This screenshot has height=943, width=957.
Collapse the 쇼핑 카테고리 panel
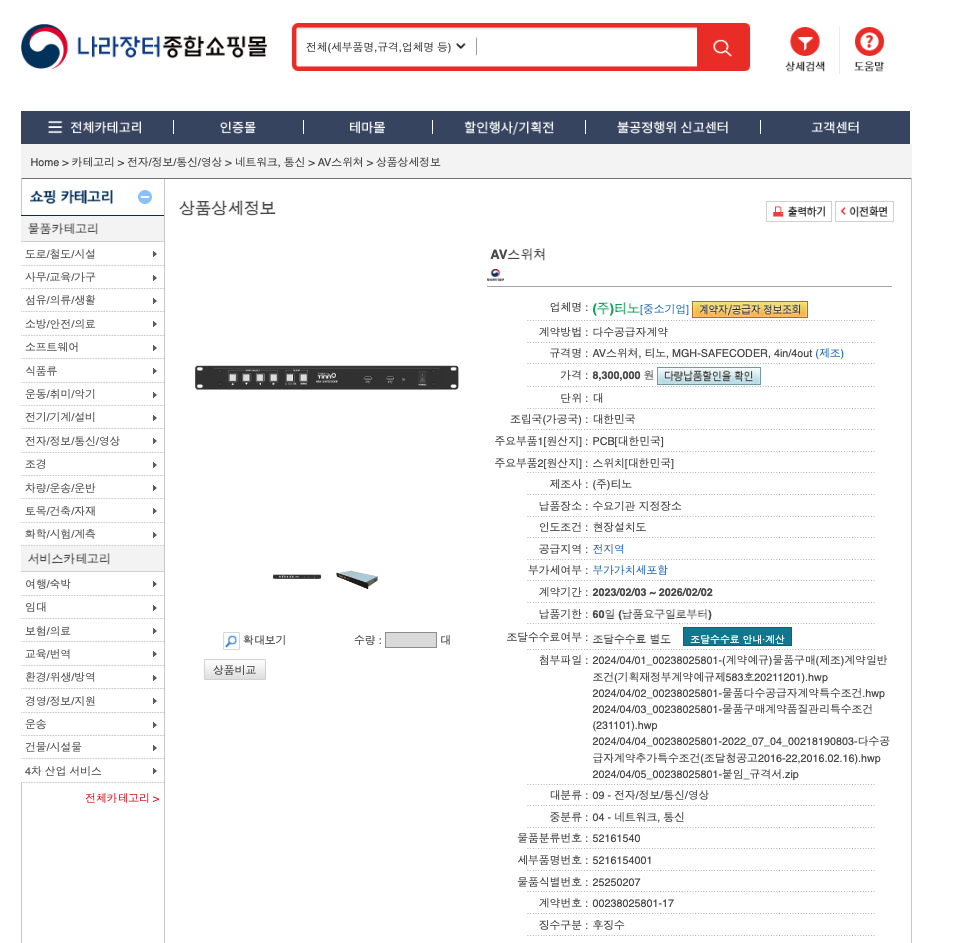coord(145,197)
